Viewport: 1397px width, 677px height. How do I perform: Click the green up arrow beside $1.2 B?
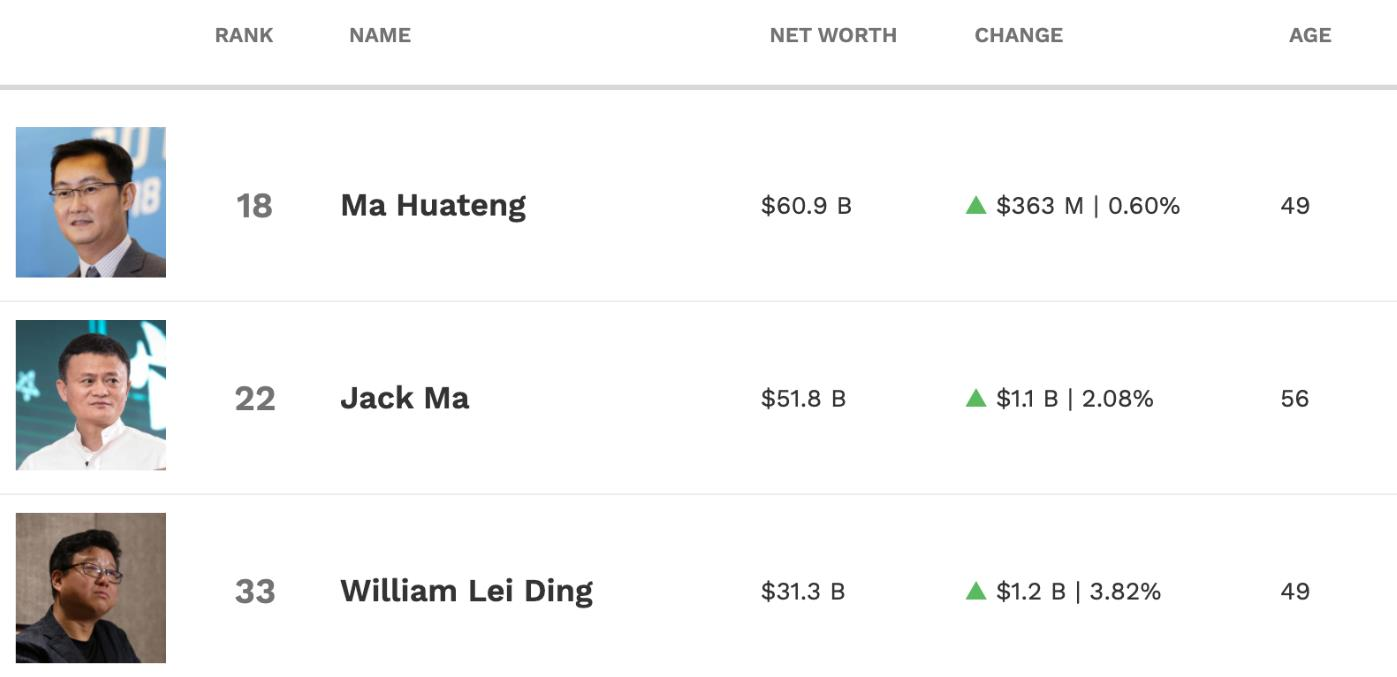[976, 591]
